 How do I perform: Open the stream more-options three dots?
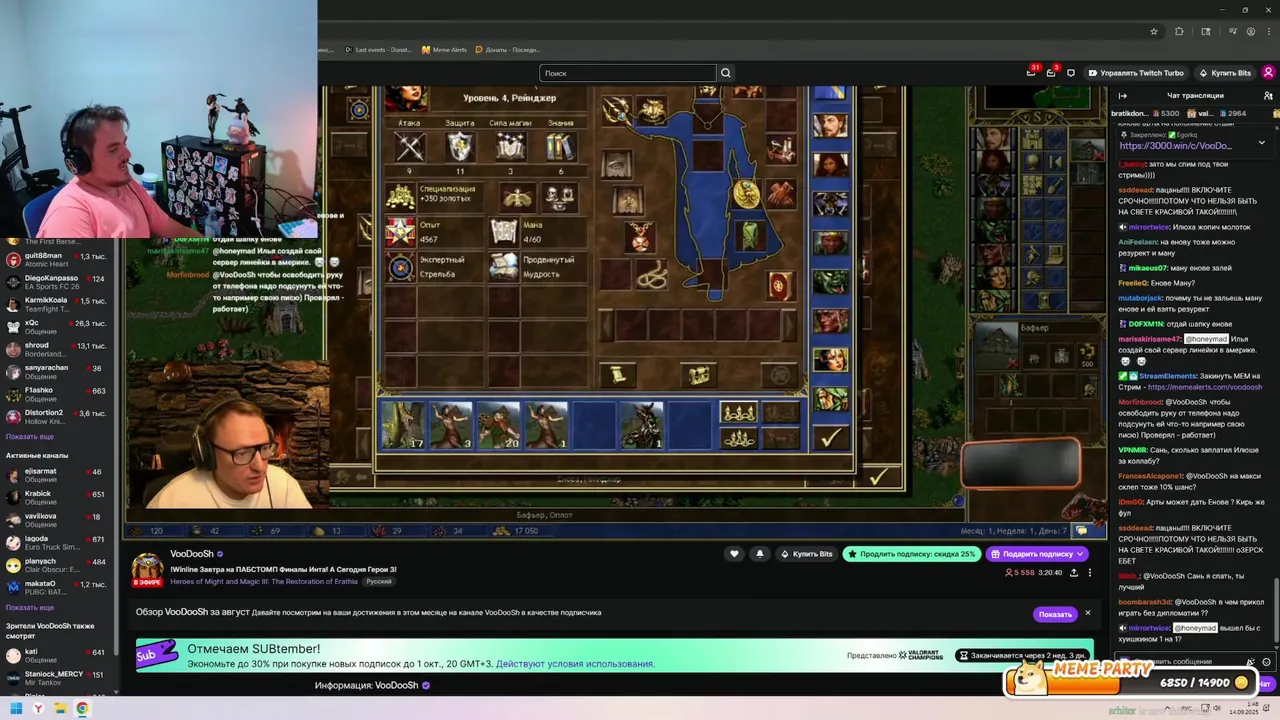tap(1090, 573)
